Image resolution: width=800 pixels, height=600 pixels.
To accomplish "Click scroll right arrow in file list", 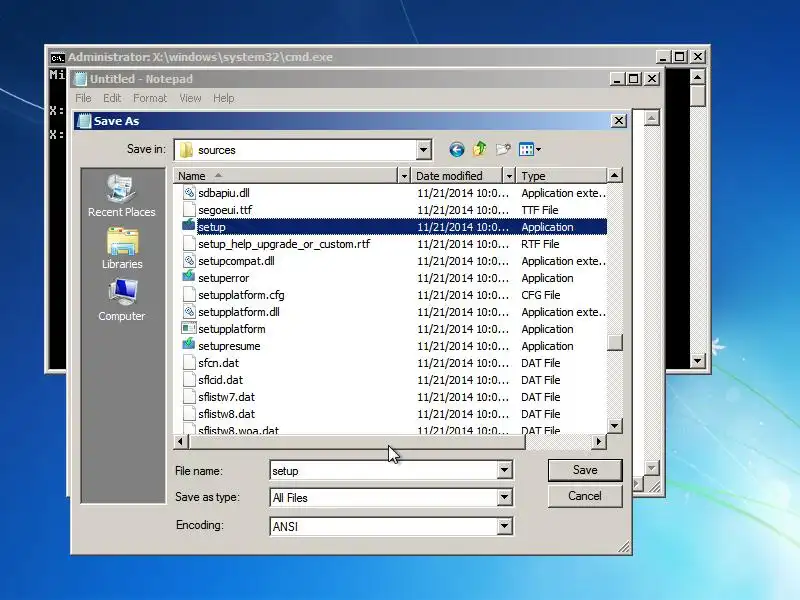I will coord(599,441).
